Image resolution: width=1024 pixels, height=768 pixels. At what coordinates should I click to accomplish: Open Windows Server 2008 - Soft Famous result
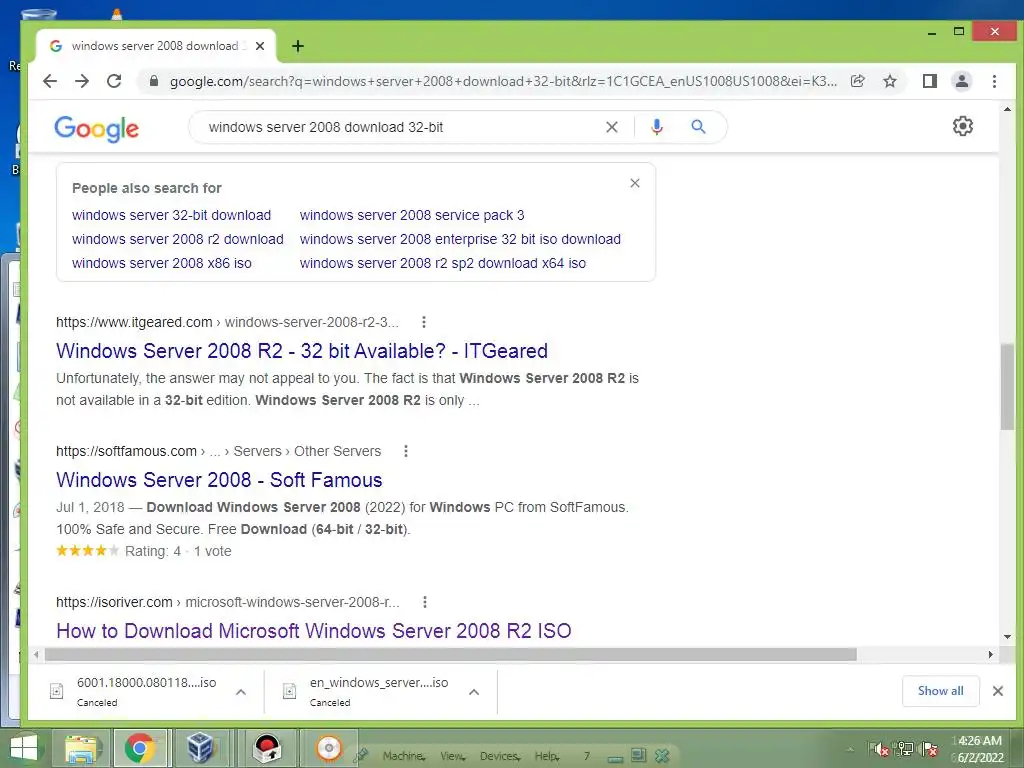[219, 480]
